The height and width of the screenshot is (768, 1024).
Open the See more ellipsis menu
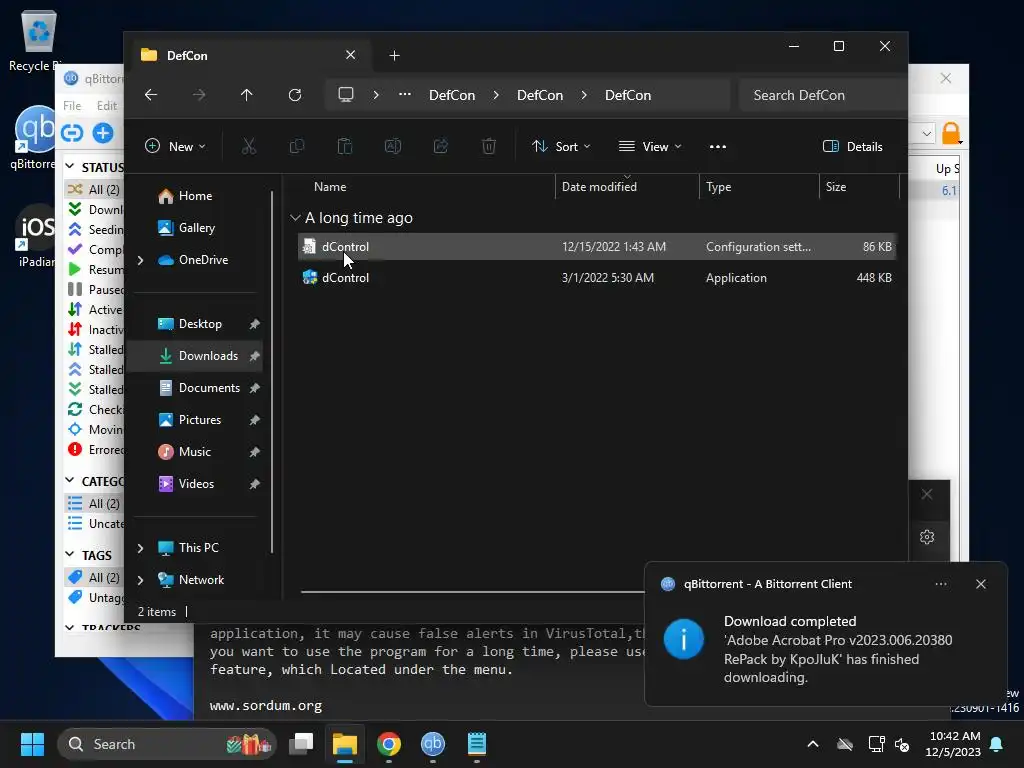[718, 146]
